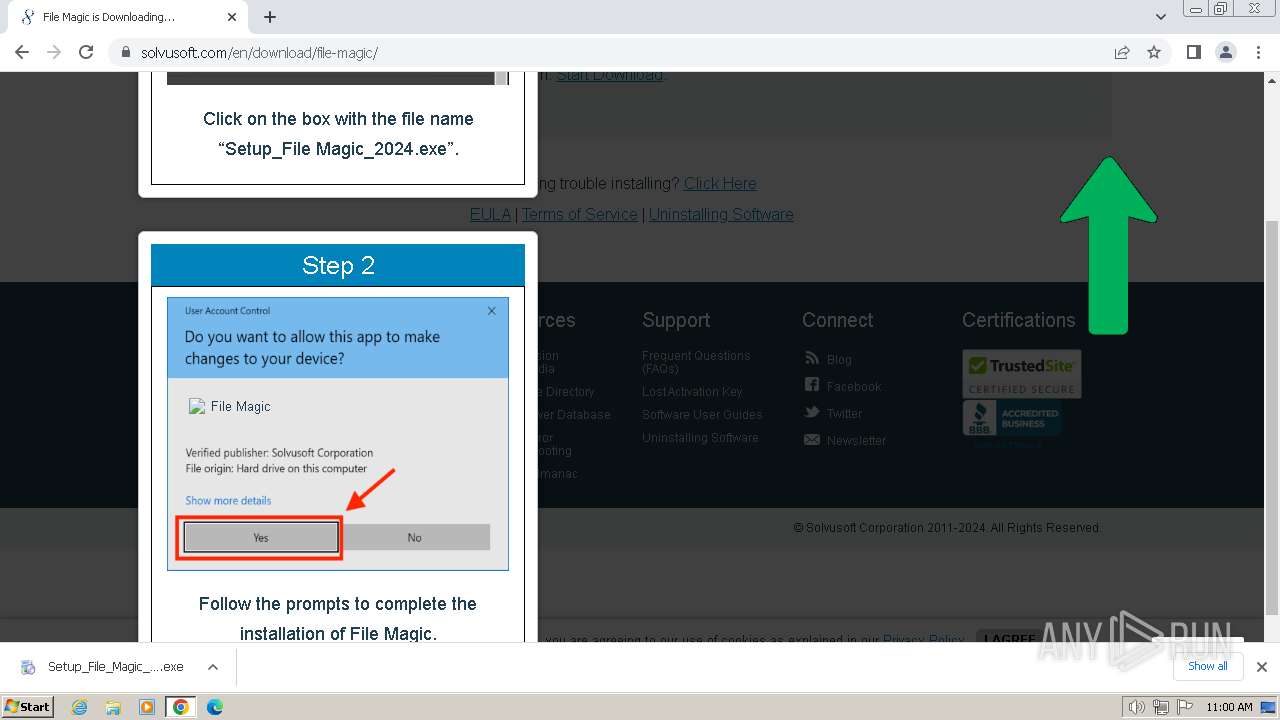Image resolution: width=1280 pixels, height=720 pixels.
Task: Open the Terms of Service link
Action: [x=579, y=214]
